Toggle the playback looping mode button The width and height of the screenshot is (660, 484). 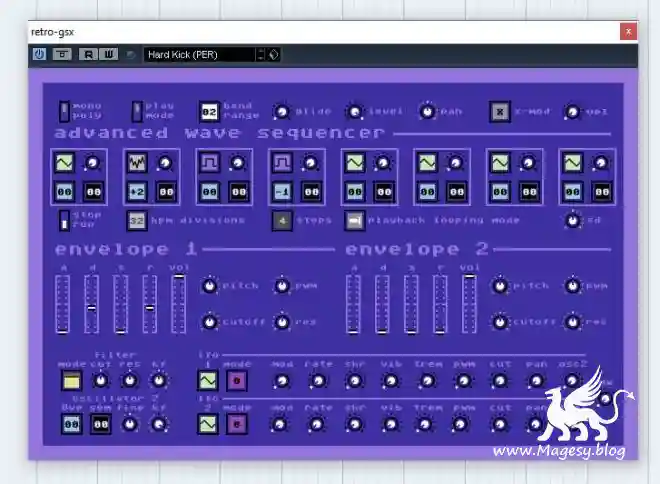(355, 221)
